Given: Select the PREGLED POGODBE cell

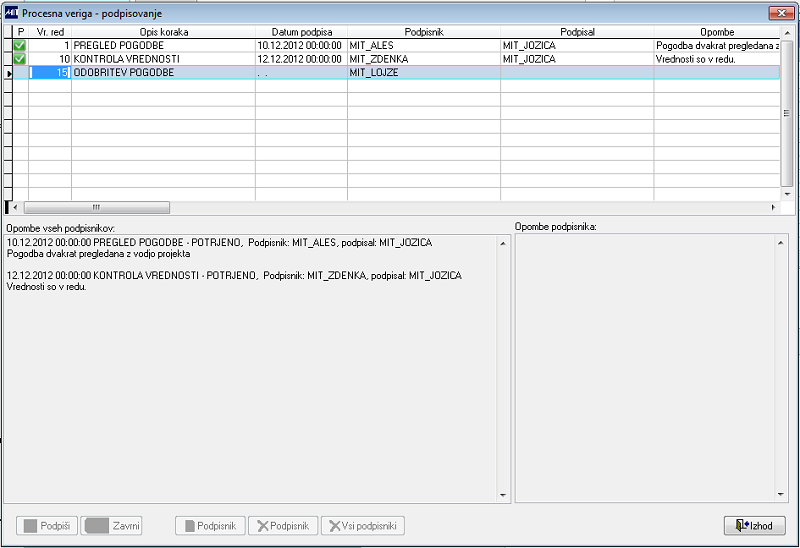Looking at the screenshot, I should [163, 45].
